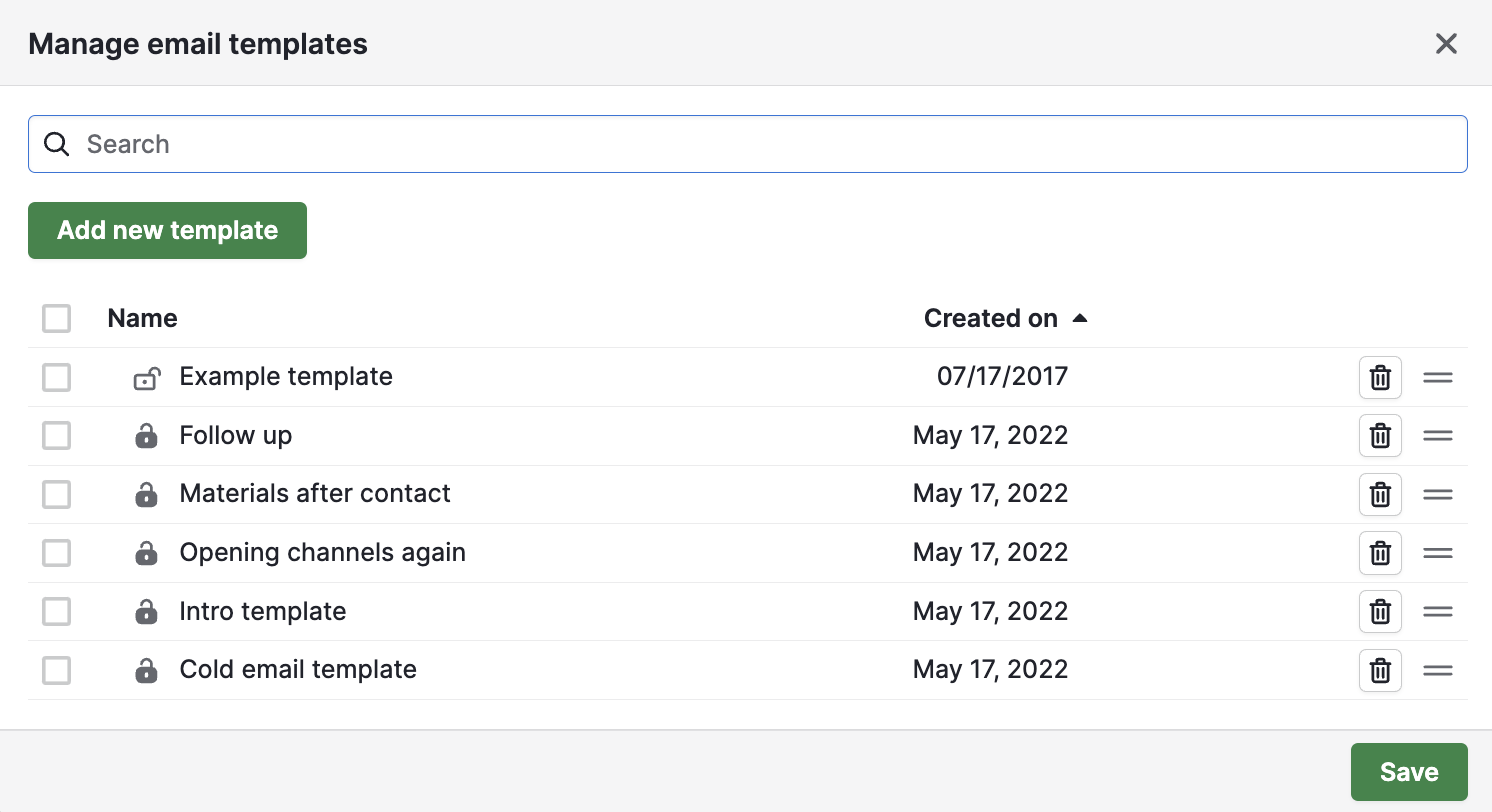Image resolution: width=1492 pixels, height=812 pixels.
Task: Click the lock icon beside Cold email template
Action: pos(147,670)
